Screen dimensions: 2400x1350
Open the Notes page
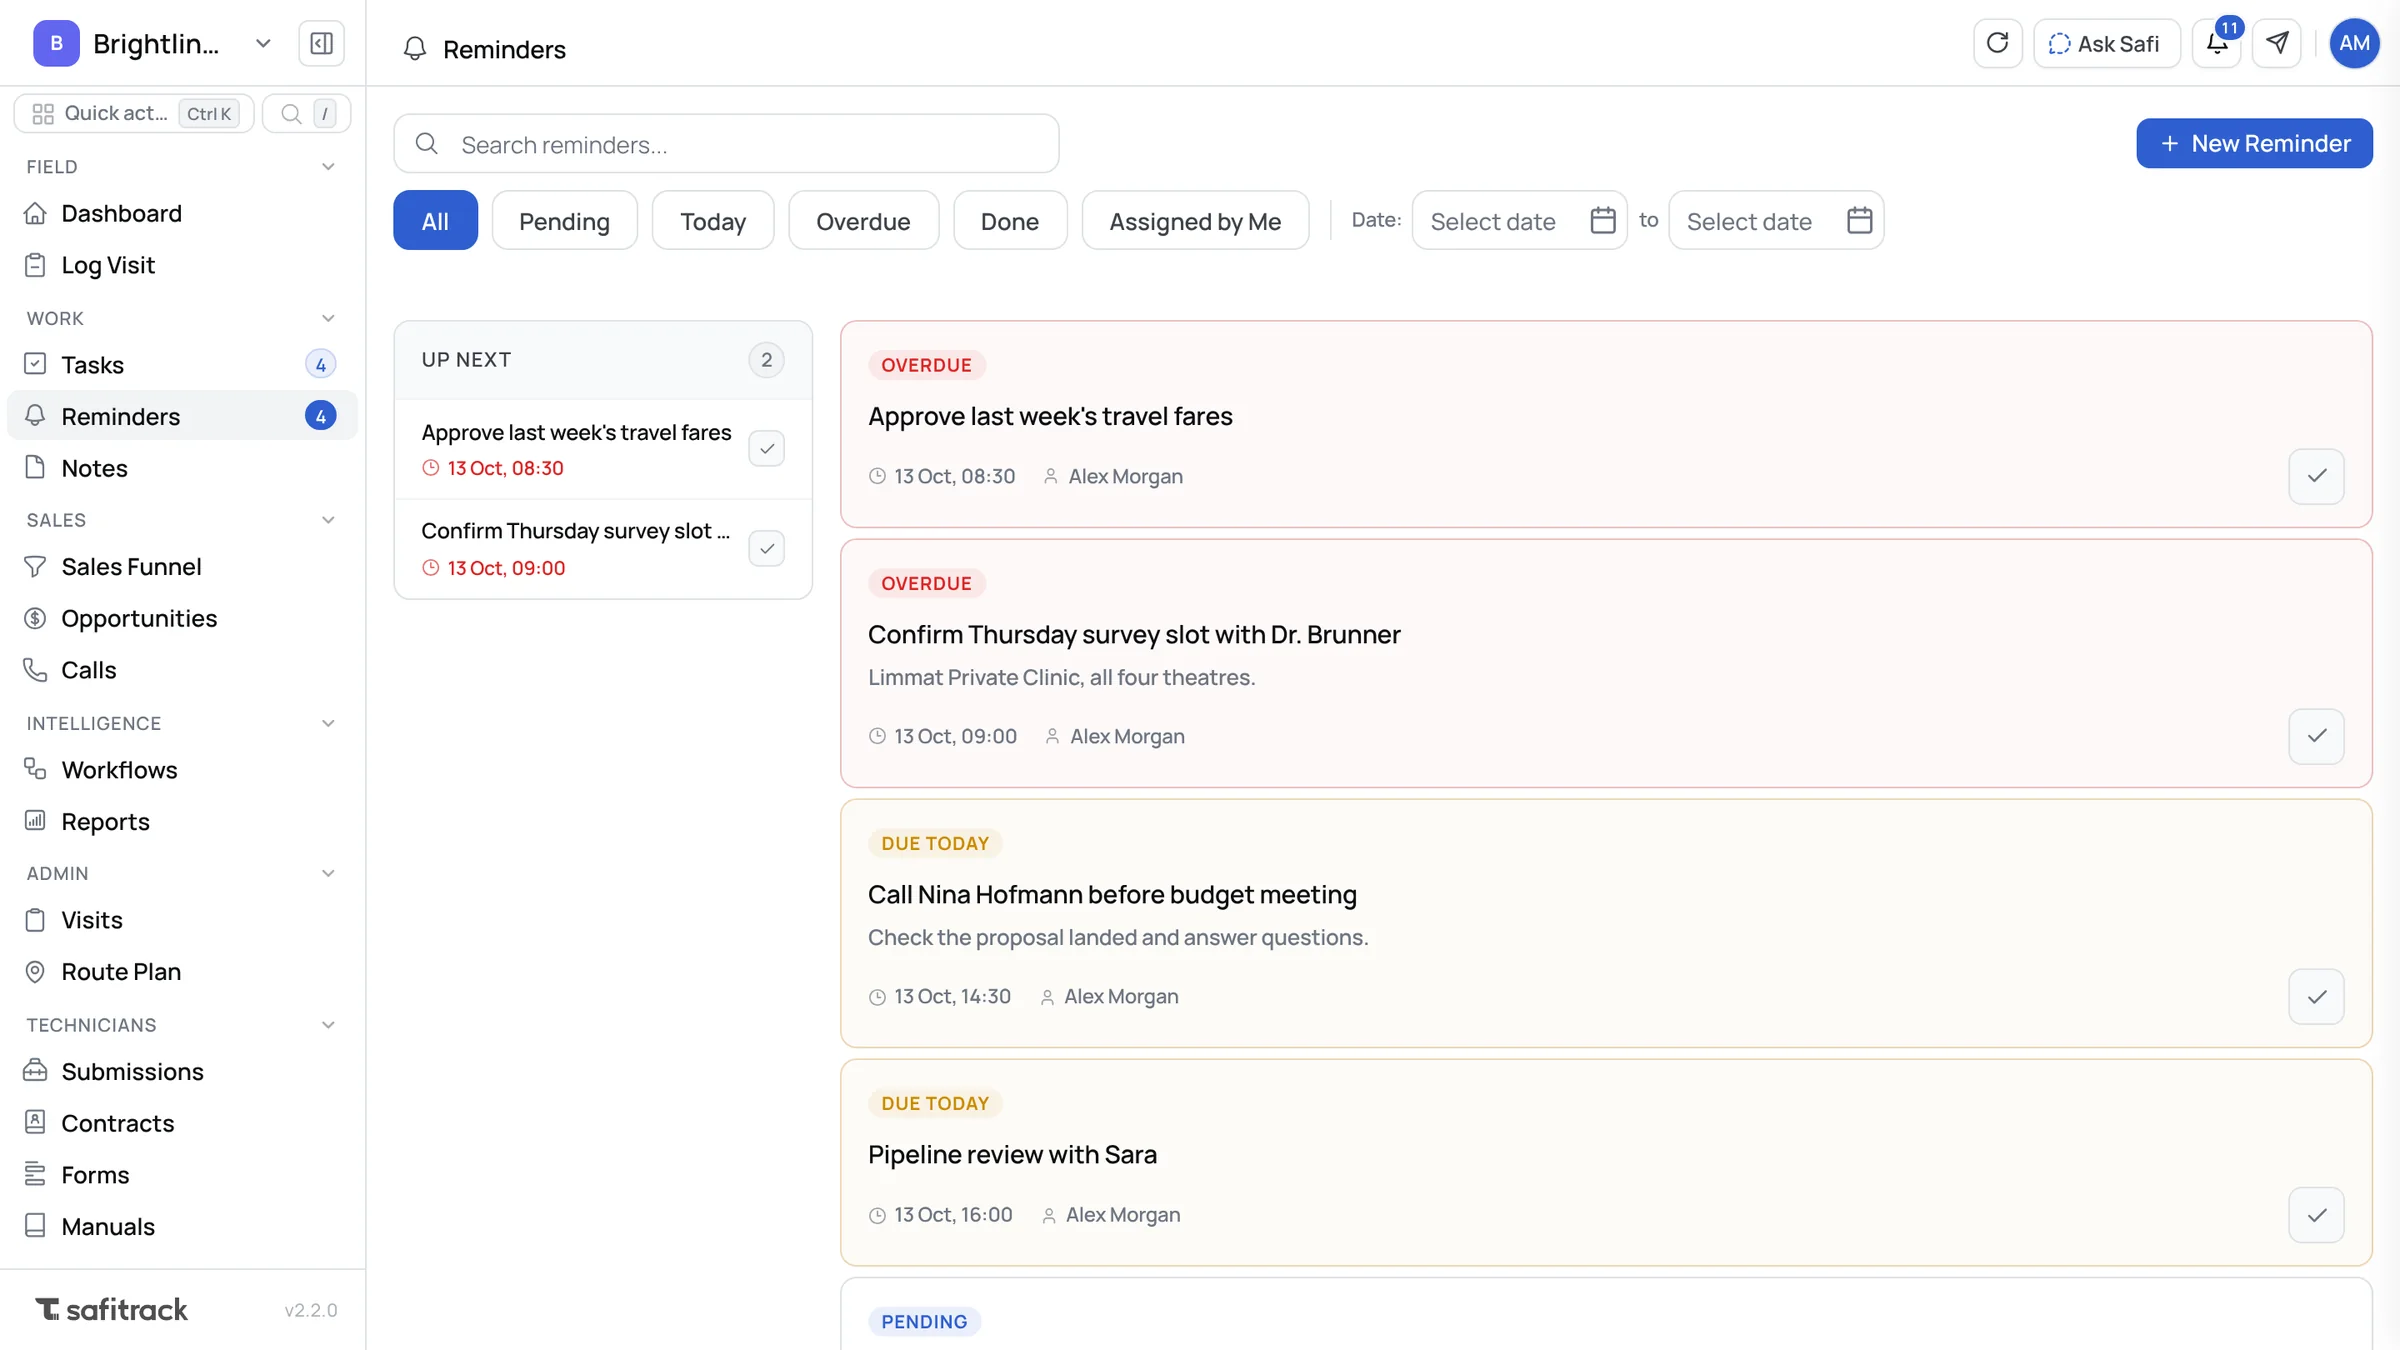point(182,468)
